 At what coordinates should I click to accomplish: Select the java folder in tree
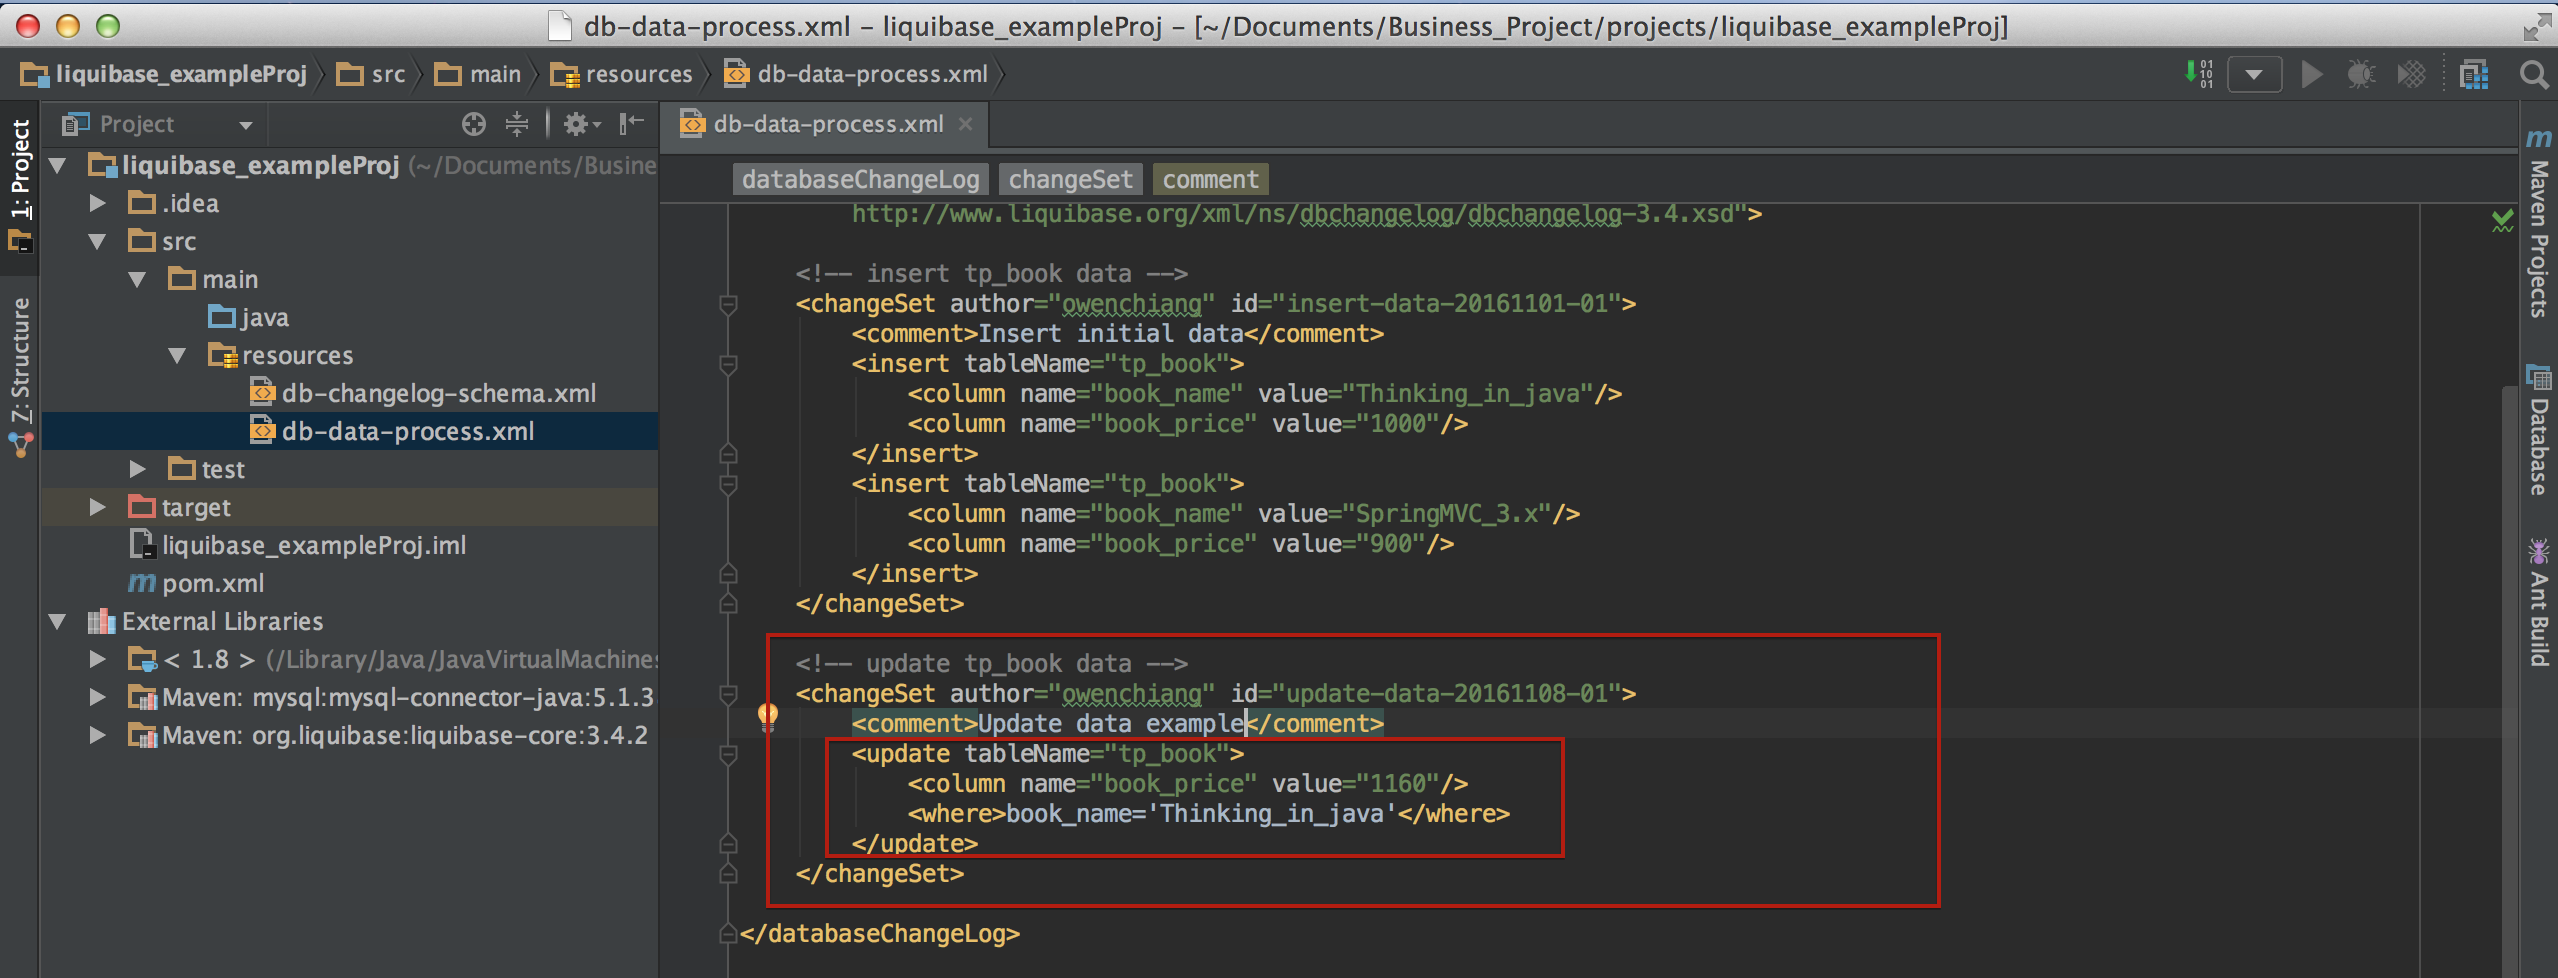click(x=249, y=317)
